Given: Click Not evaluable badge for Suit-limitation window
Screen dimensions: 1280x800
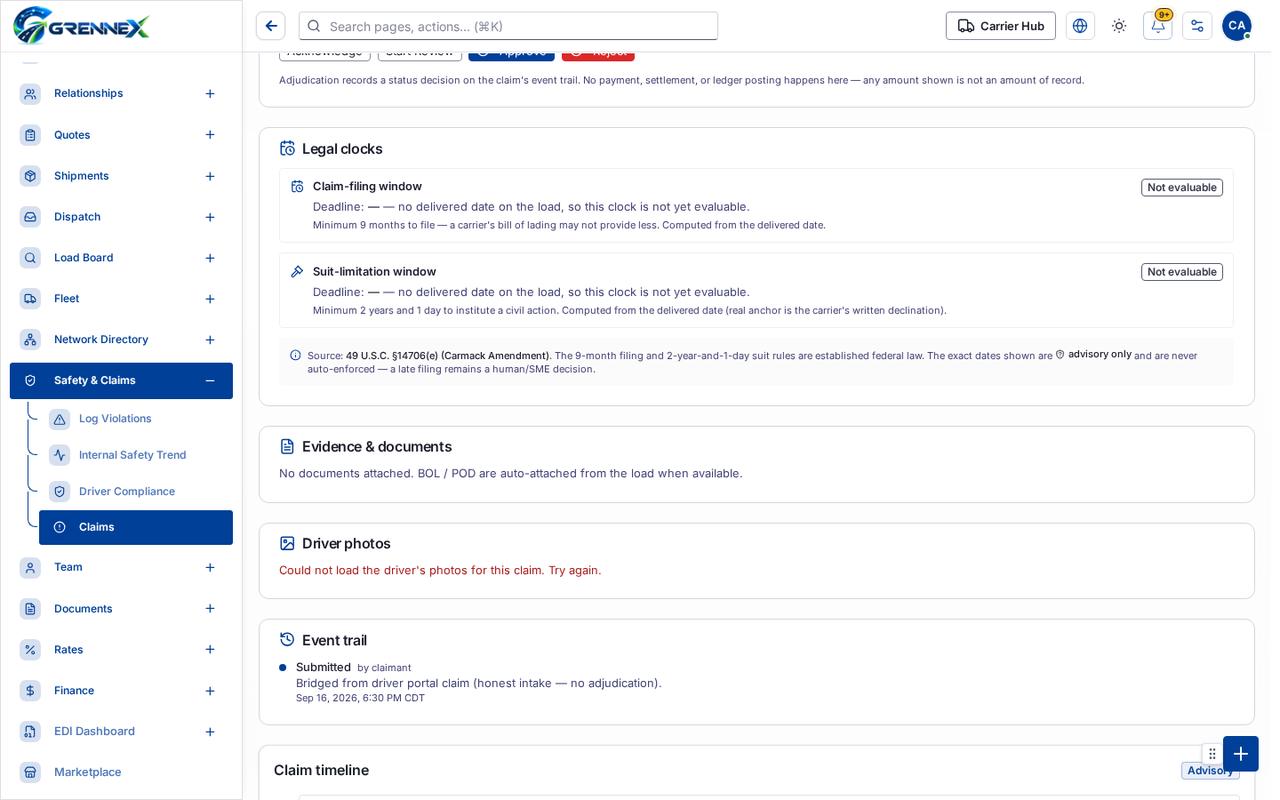Looking at the screenshot, I should 1182,272.
